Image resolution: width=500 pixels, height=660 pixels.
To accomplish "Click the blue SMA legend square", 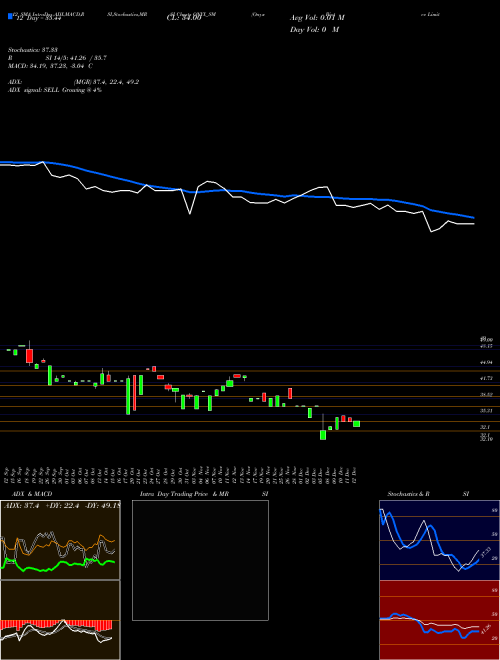I will (10, 17).
